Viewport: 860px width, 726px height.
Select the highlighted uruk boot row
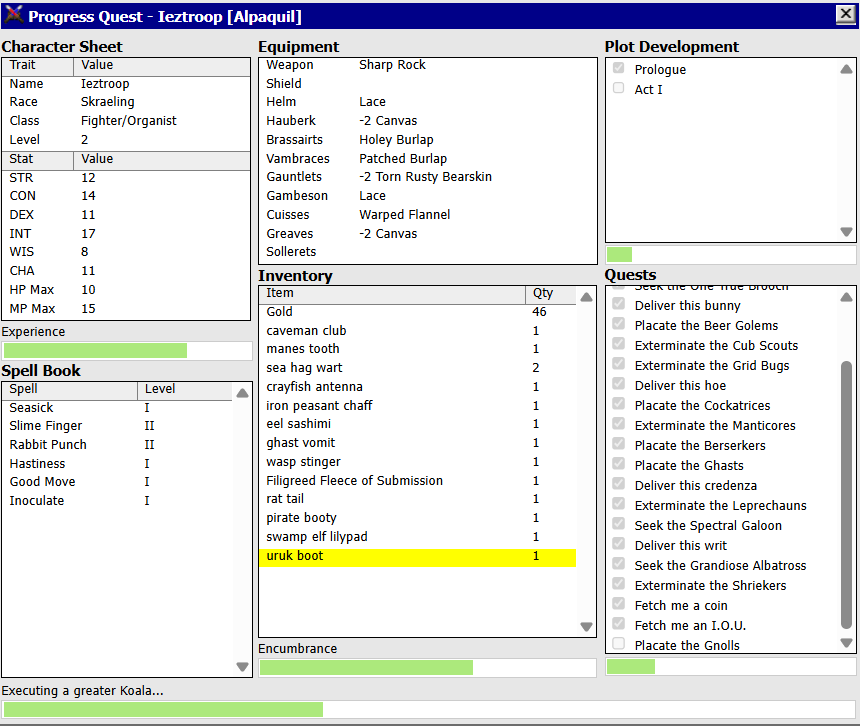click(417, 557)
